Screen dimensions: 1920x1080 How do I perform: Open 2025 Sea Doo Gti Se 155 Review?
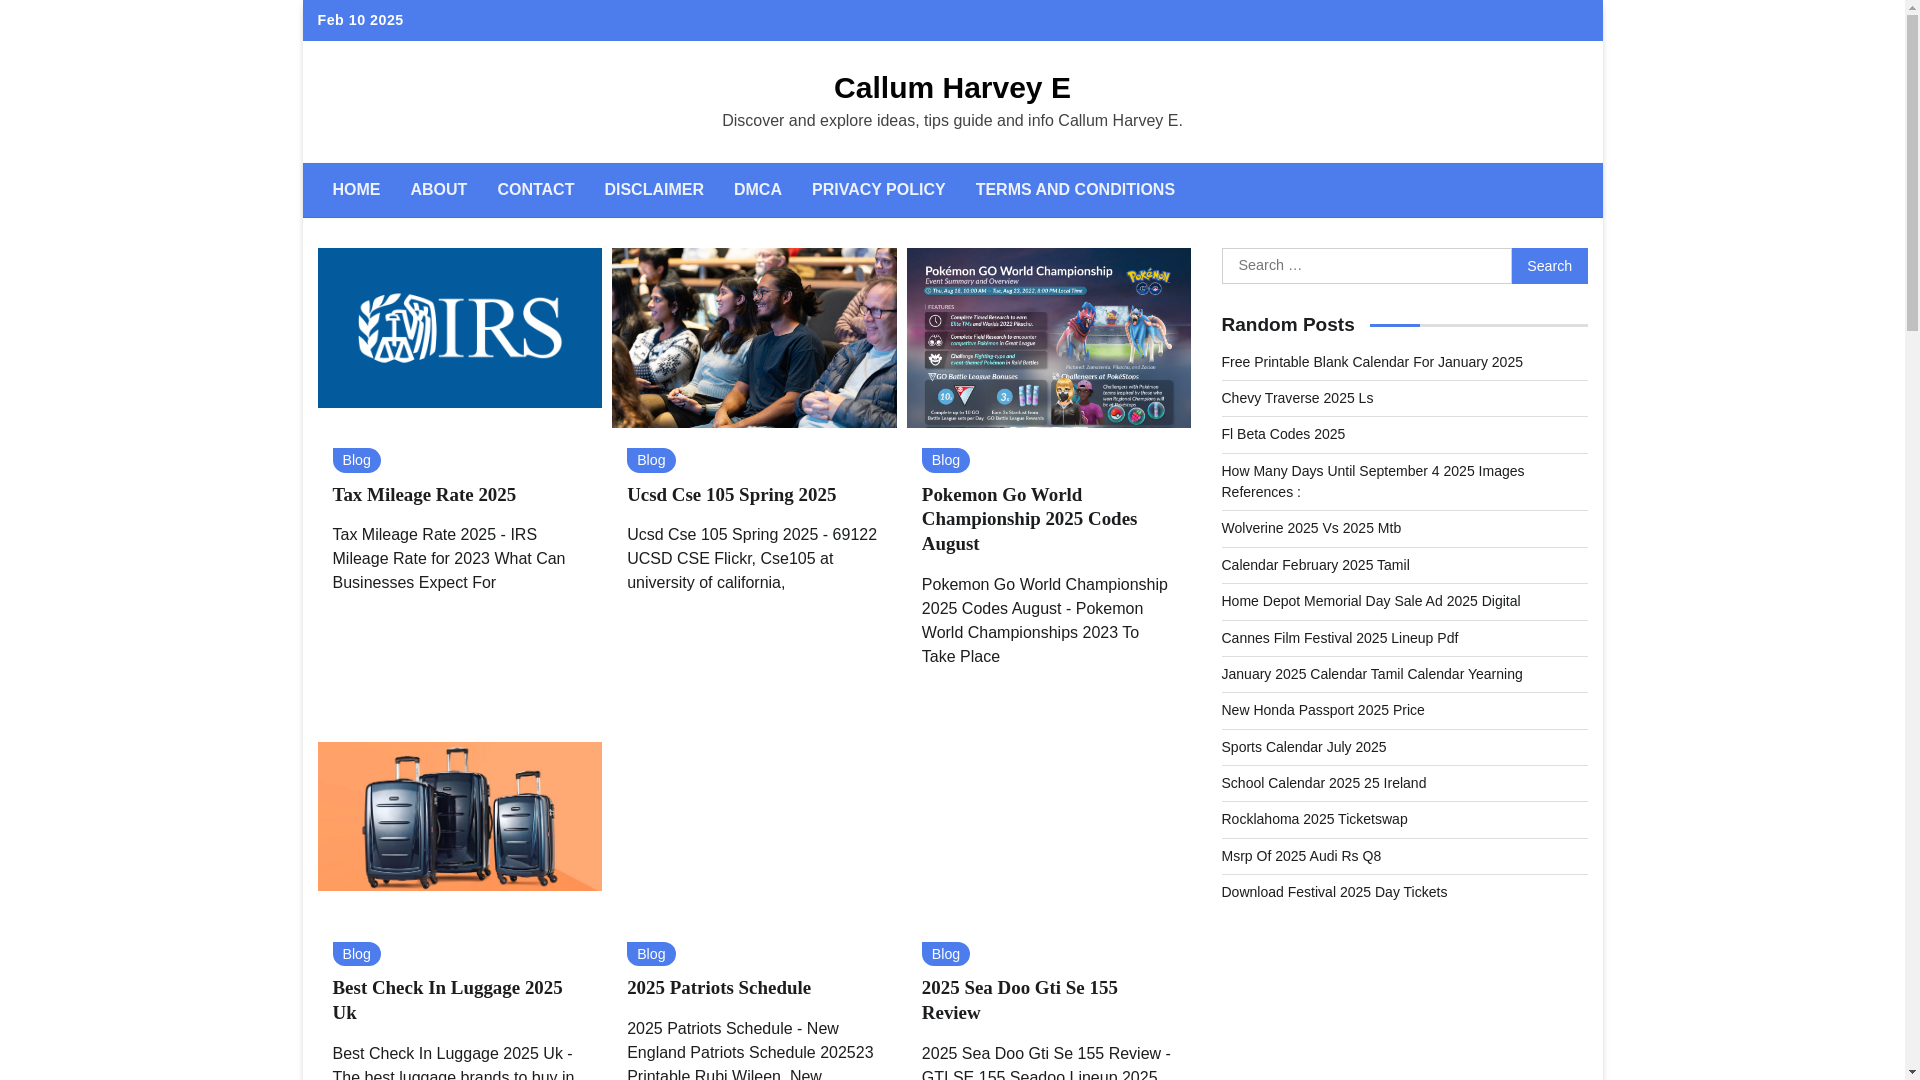tap(1020, 1000)
